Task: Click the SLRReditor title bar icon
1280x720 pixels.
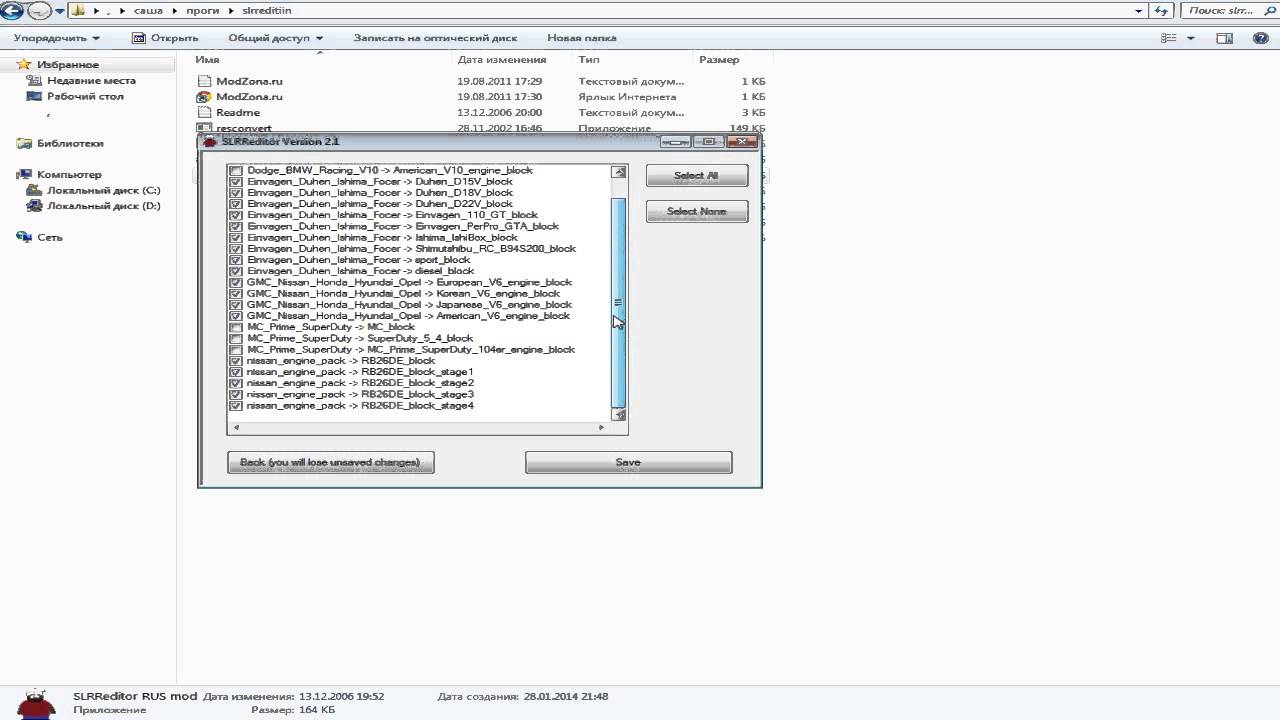Action: [210, 142]
